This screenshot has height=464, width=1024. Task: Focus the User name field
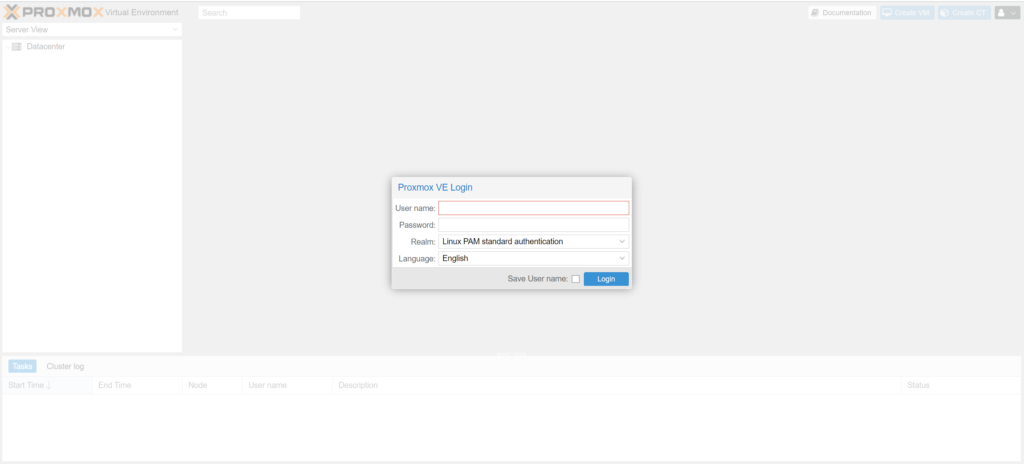click(534, 208)
